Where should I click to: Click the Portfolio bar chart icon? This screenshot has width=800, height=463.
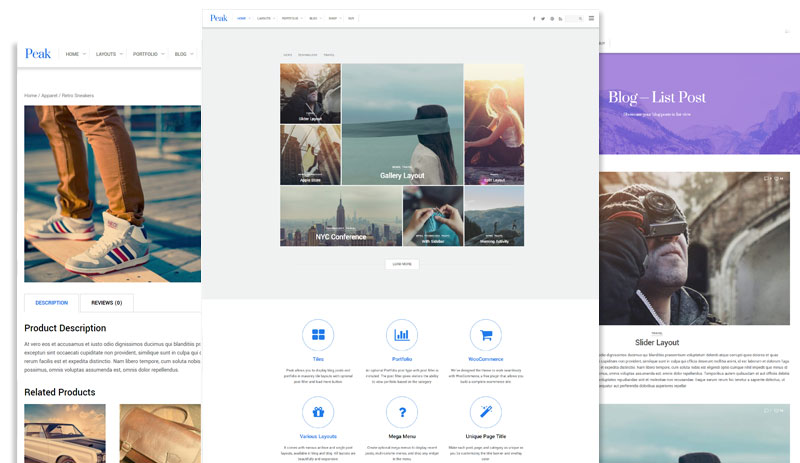(402, 335)
